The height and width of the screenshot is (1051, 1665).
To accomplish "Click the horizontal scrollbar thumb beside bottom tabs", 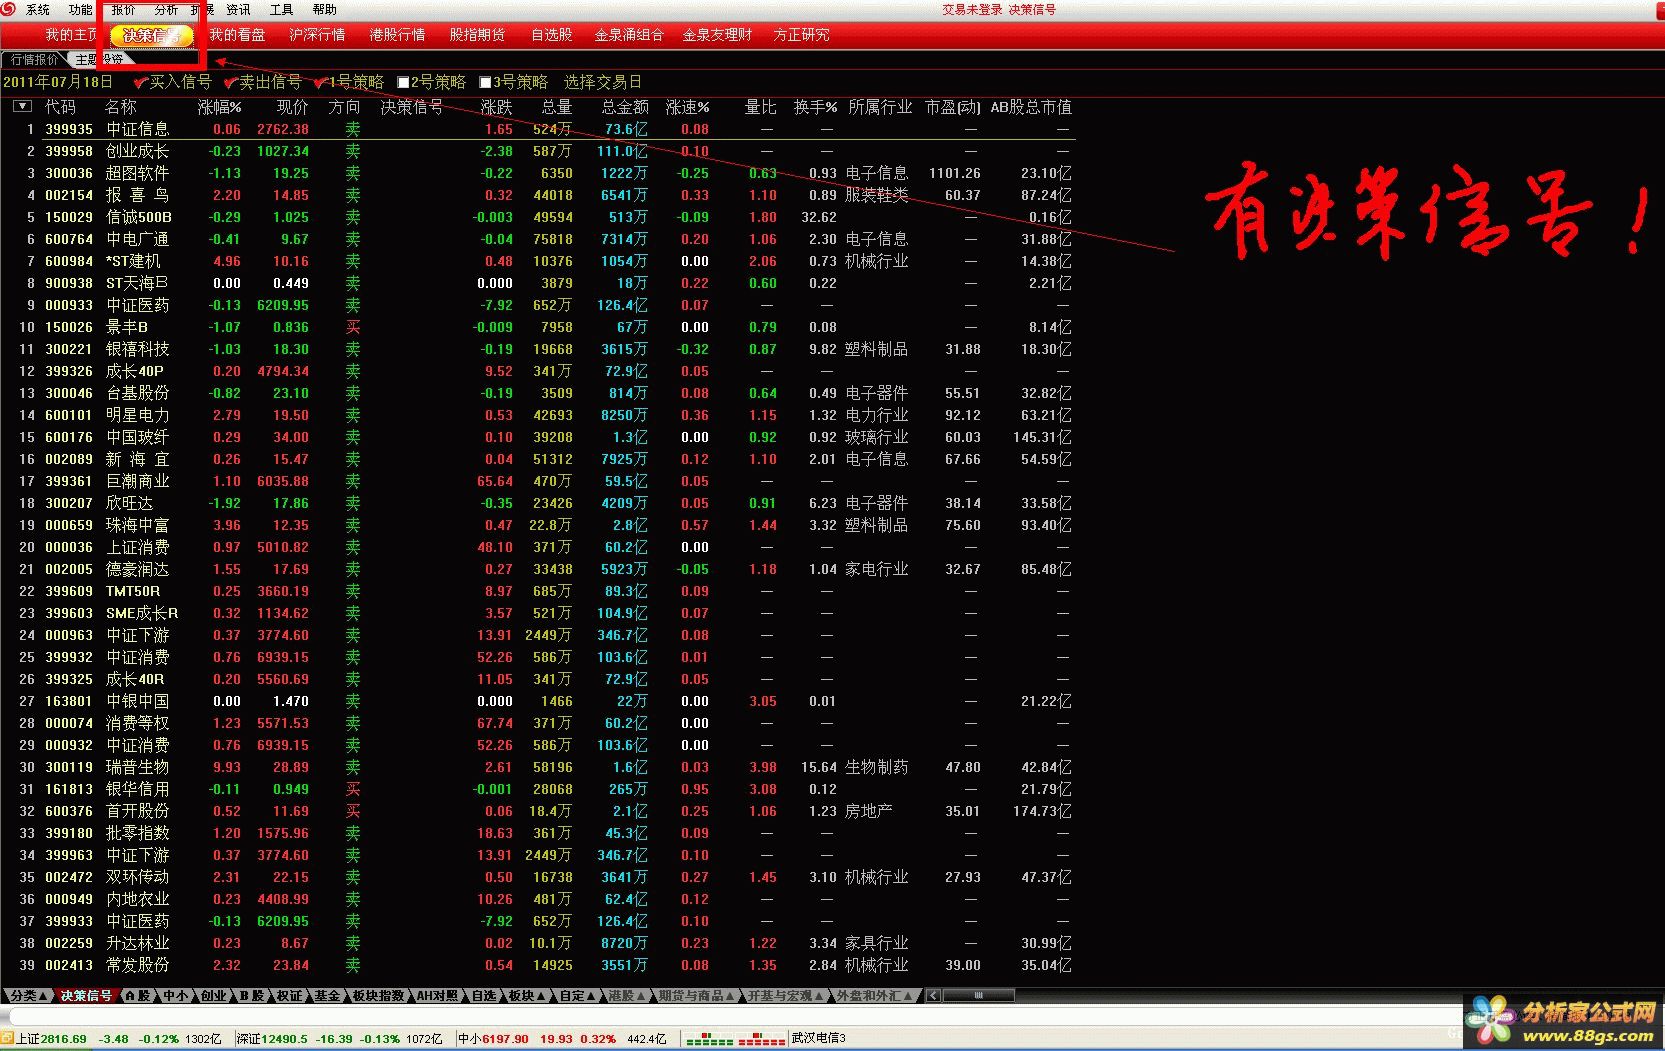I will (979, 995).
